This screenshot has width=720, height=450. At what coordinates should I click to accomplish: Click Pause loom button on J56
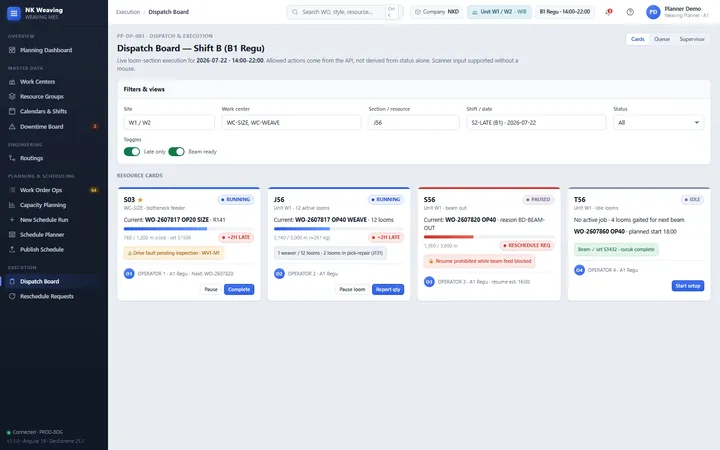pos(352,289)
